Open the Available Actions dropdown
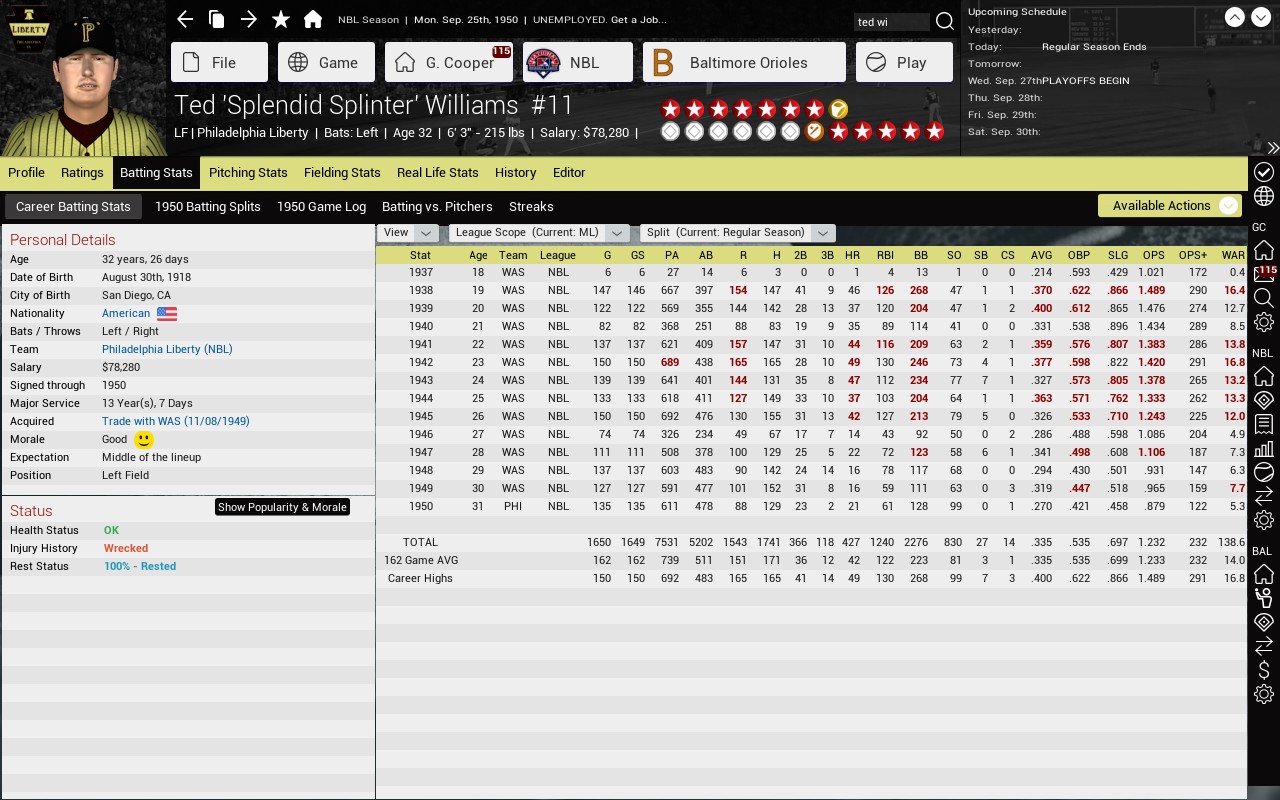The height and width of the screenshot is (800, 1280). (x=1170, y=205)
